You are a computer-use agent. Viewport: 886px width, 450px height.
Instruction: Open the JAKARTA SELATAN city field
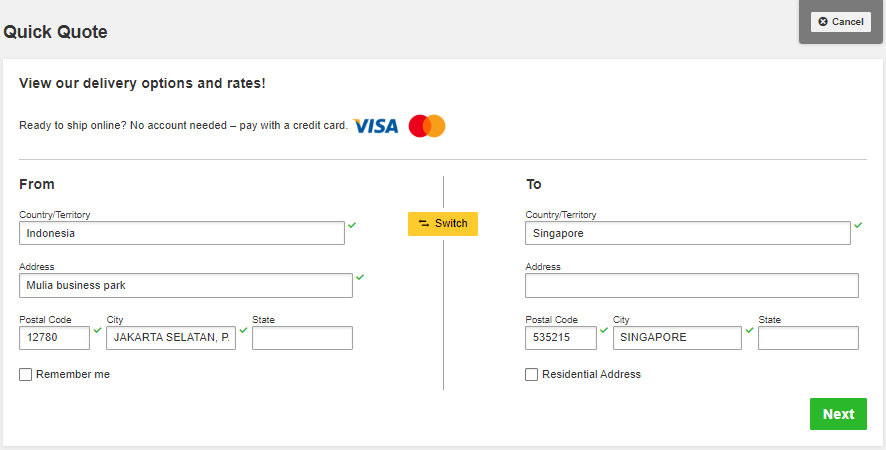[x=171, y=338]
